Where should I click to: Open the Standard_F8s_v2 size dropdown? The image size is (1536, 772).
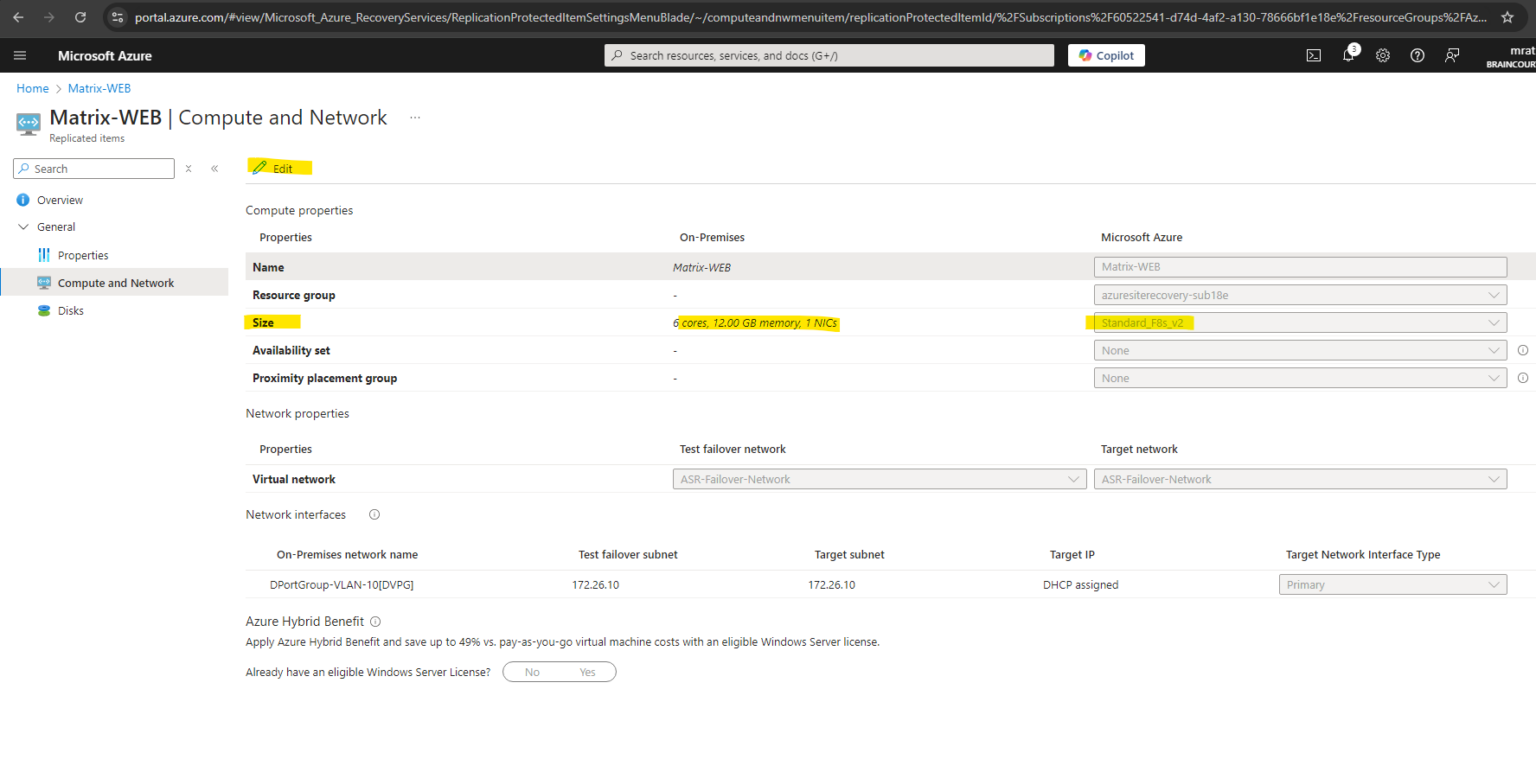coord(1300,322)
